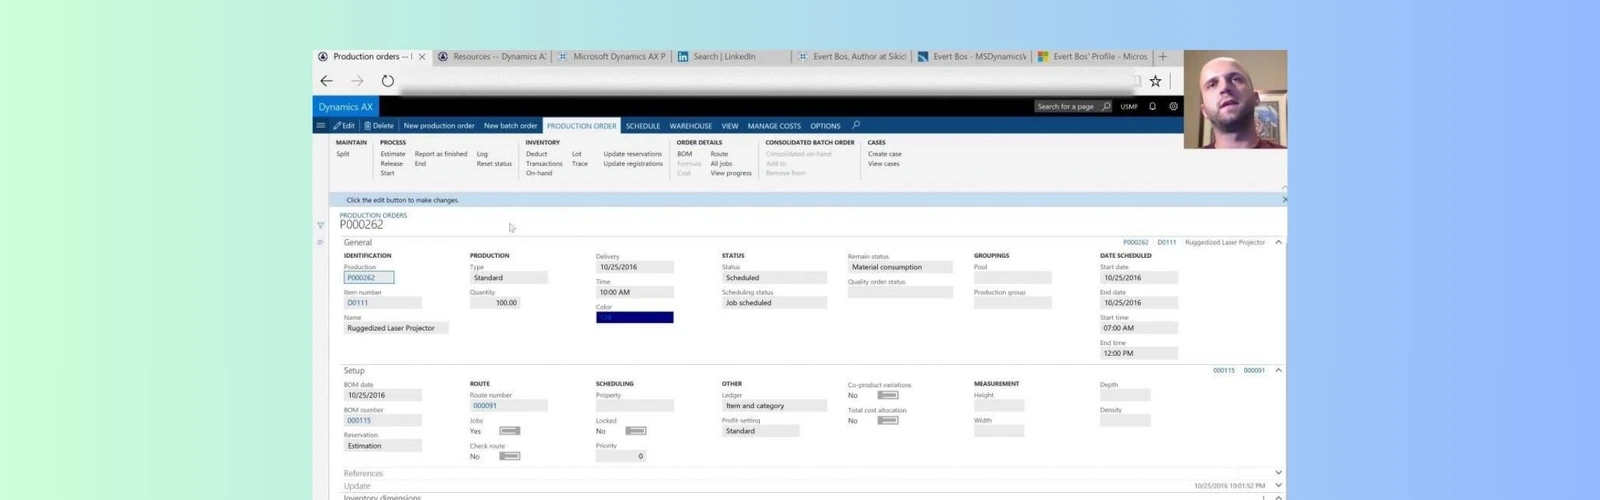Click the PRODUCTION ORDERS breadcrumb link
This screenshot has height=500, width=1600.
373,215
